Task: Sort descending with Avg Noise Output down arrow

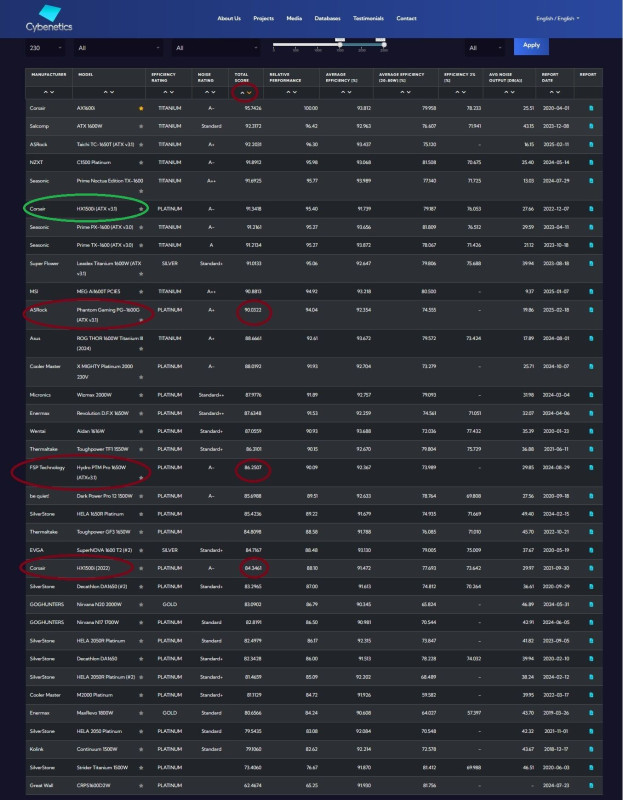Action: point(512,92)
